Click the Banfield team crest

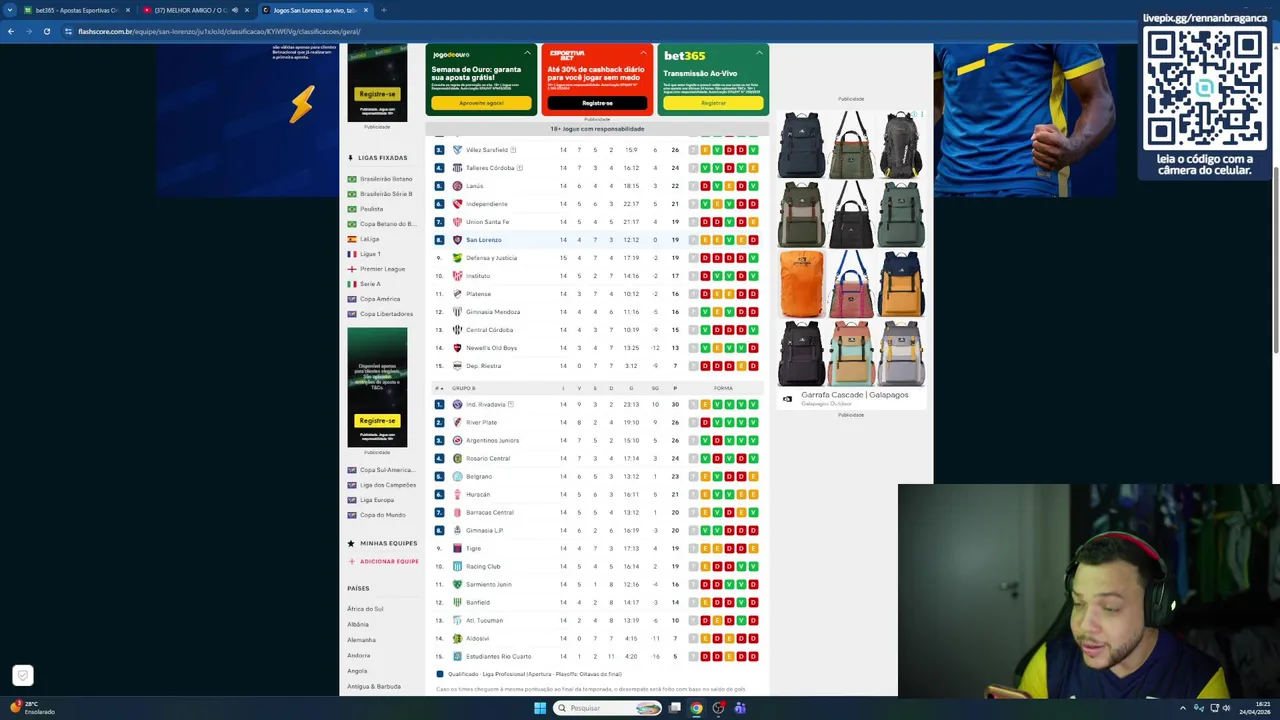pos(457,602)
